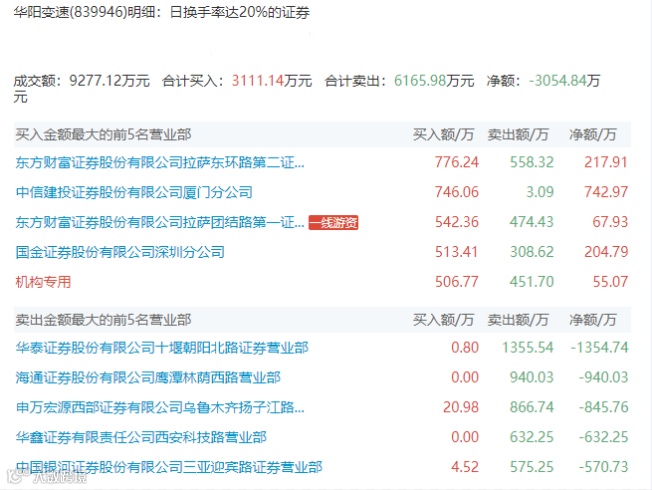Image resolution: width=652 pixels, height=490 pixels.
Task: Open 国金证券股份有限公司深圳分公司 link
Action: (120, 252)
